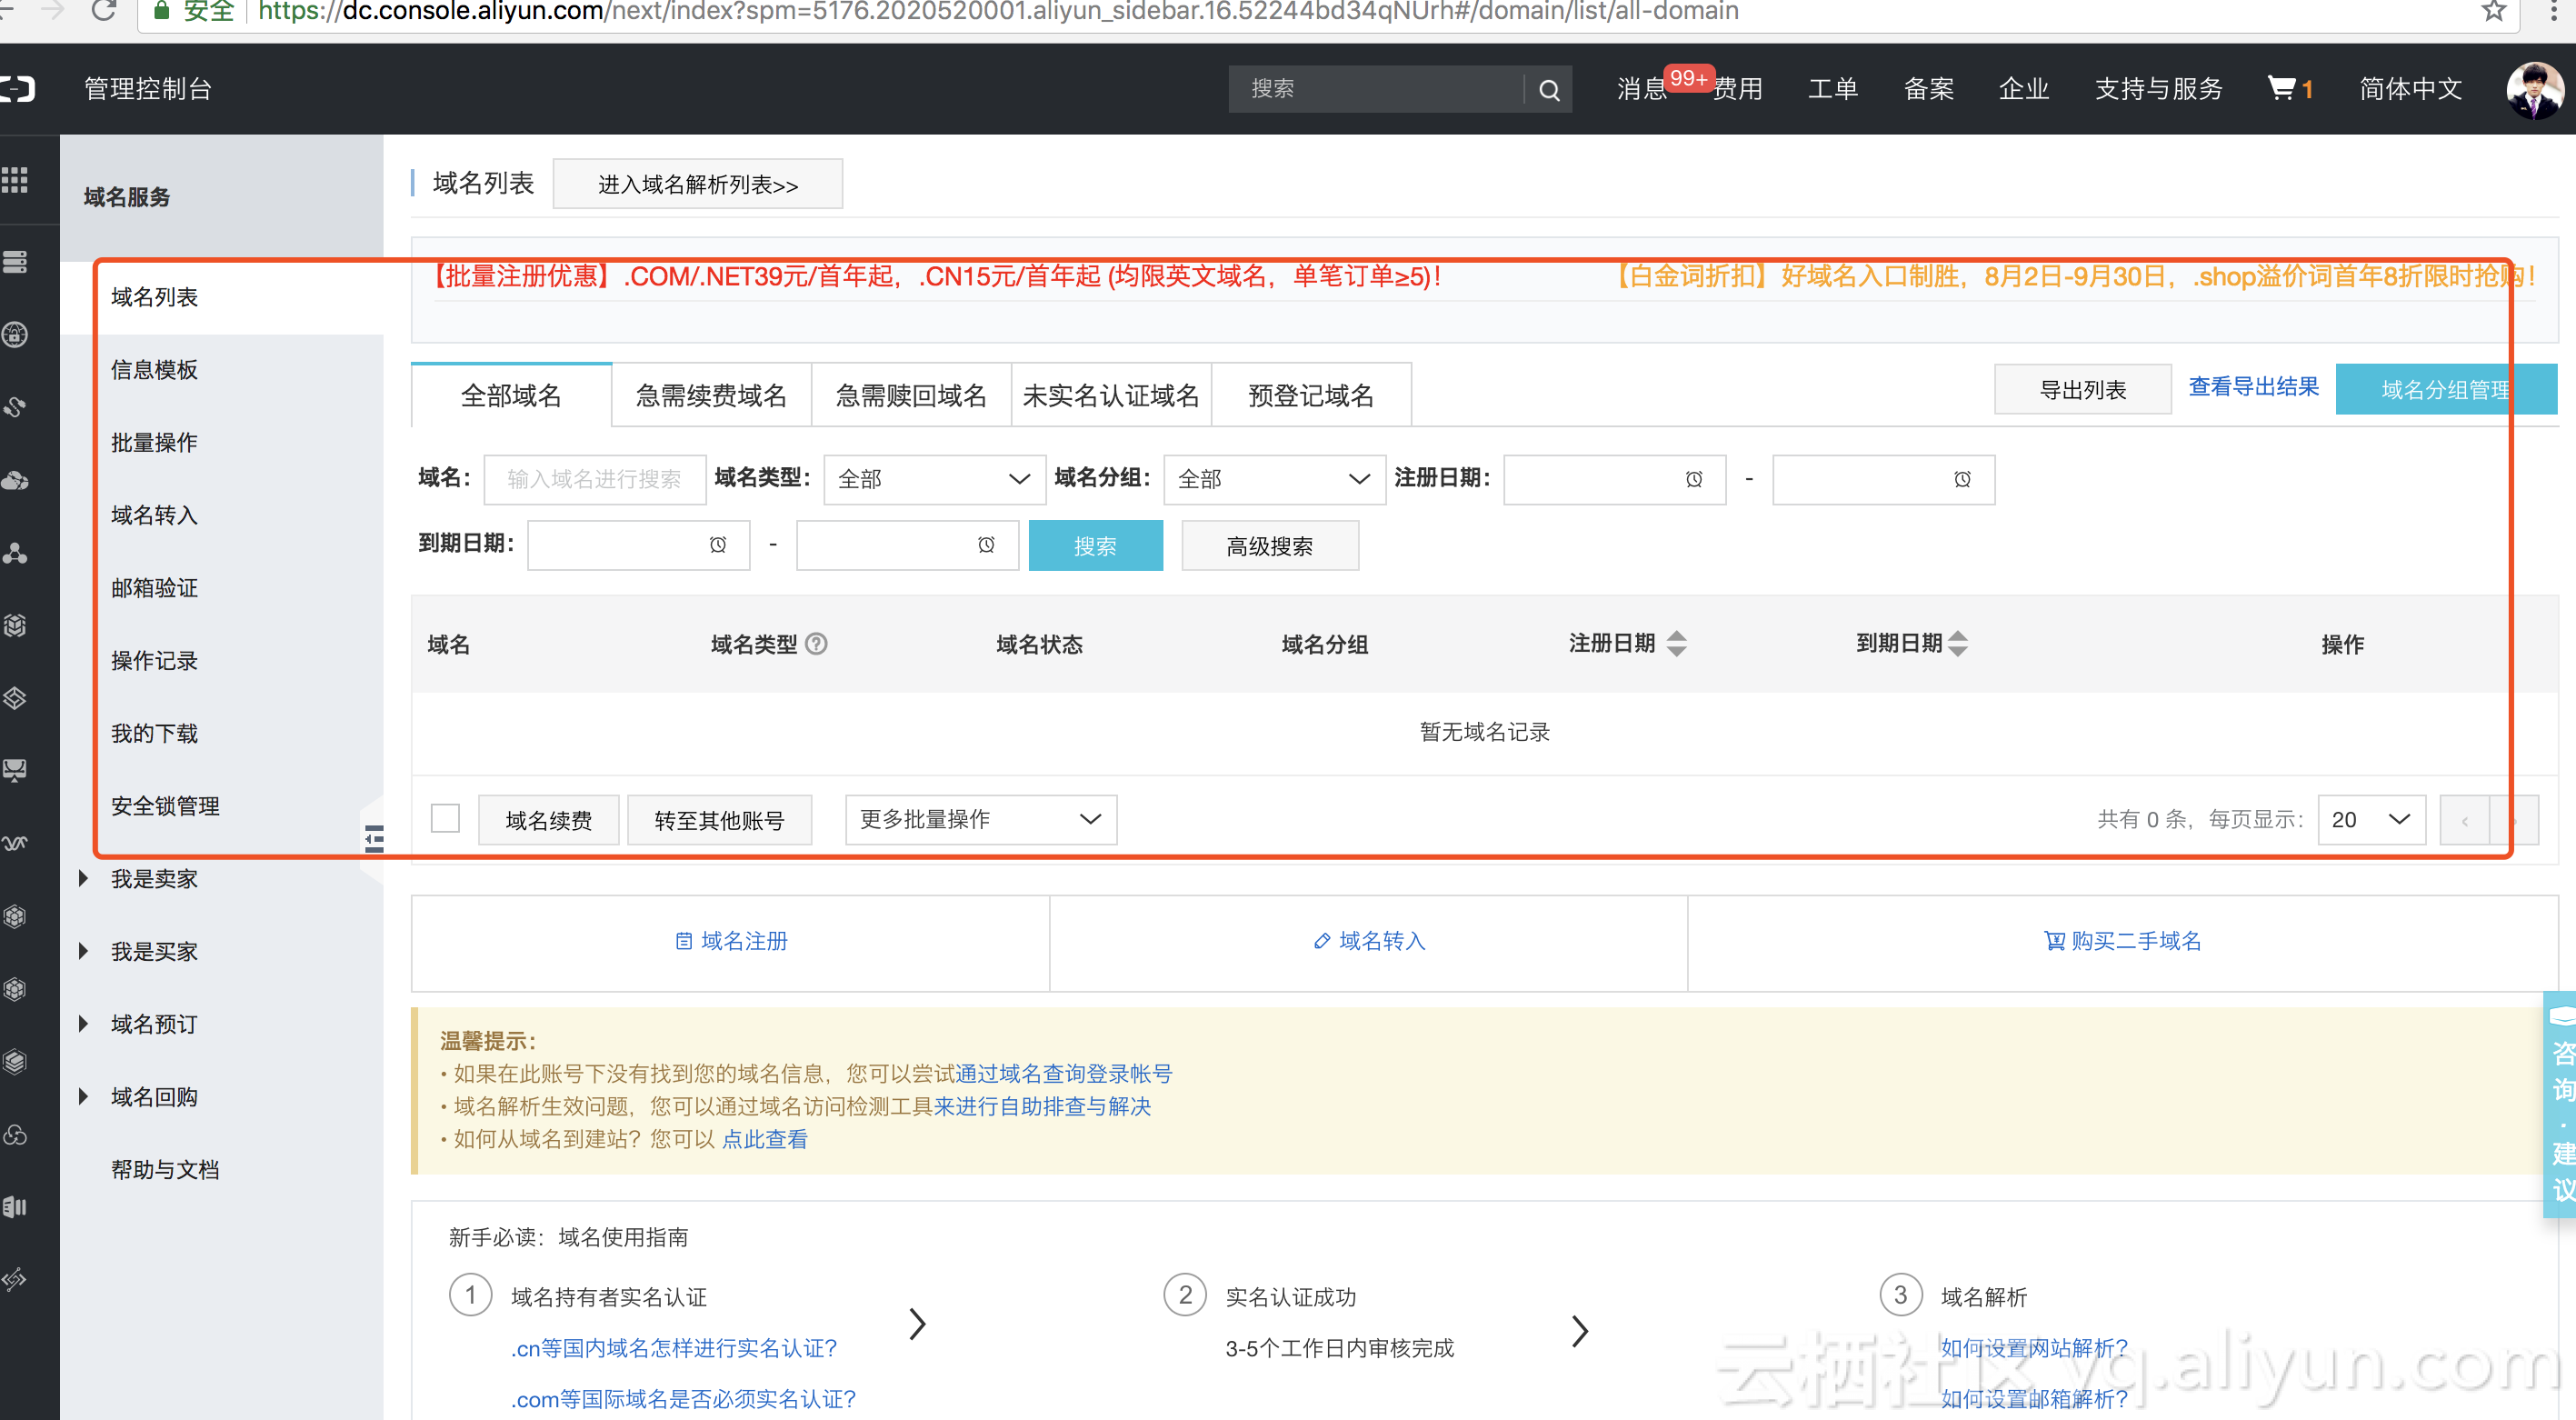Open the products grid icon in sidebar

click(14, 180)
